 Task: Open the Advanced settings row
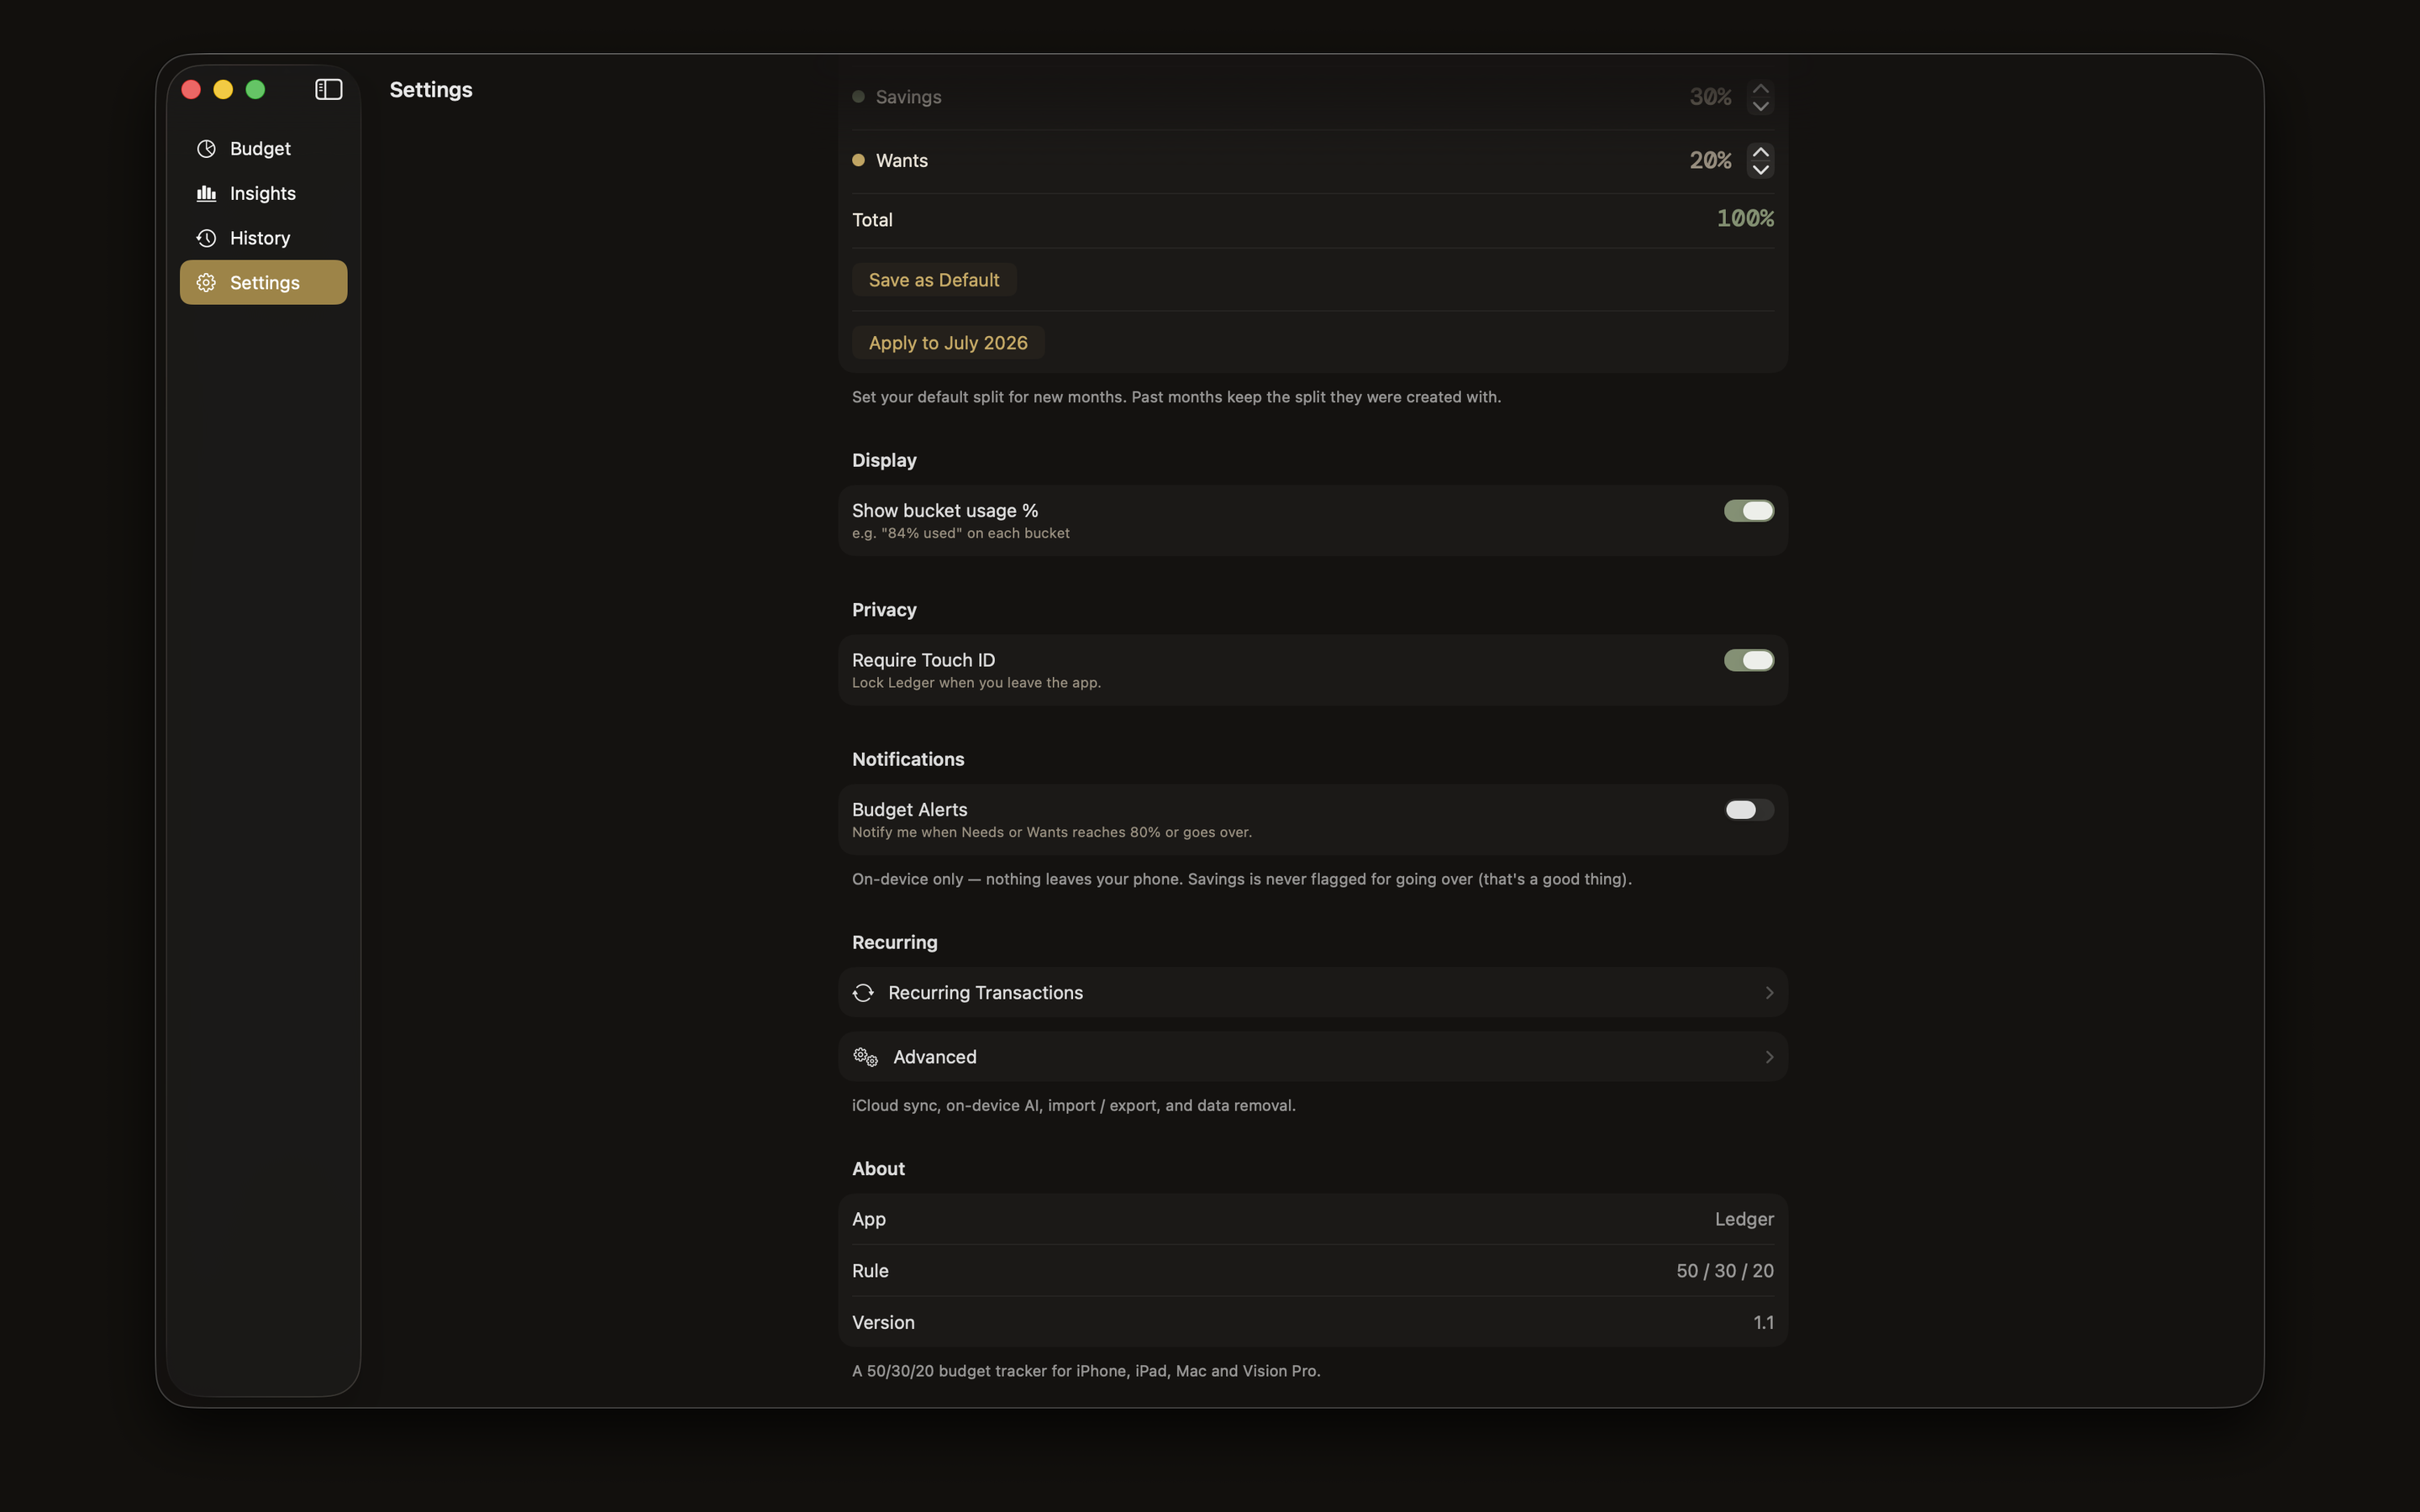coord(1312,1057)
